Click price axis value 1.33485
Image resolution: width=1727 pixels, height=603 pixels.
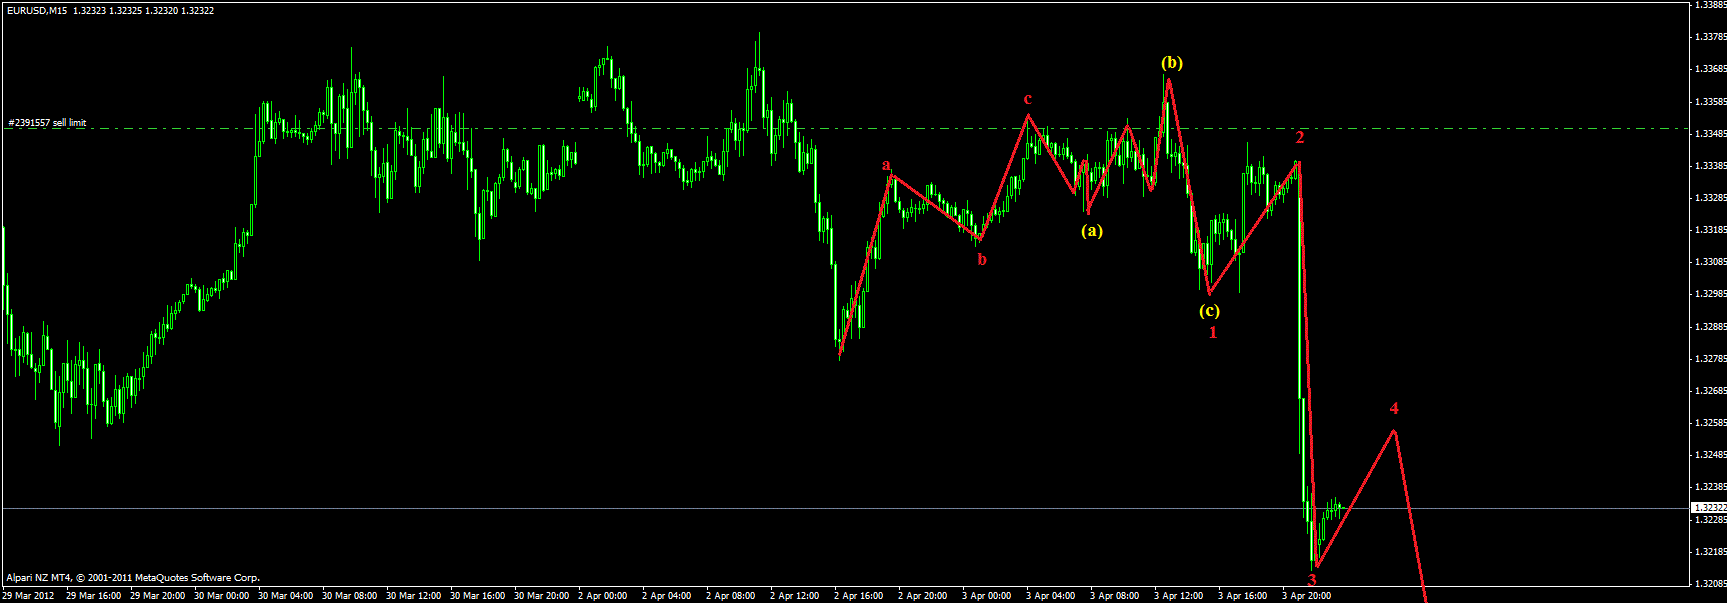1711,133
